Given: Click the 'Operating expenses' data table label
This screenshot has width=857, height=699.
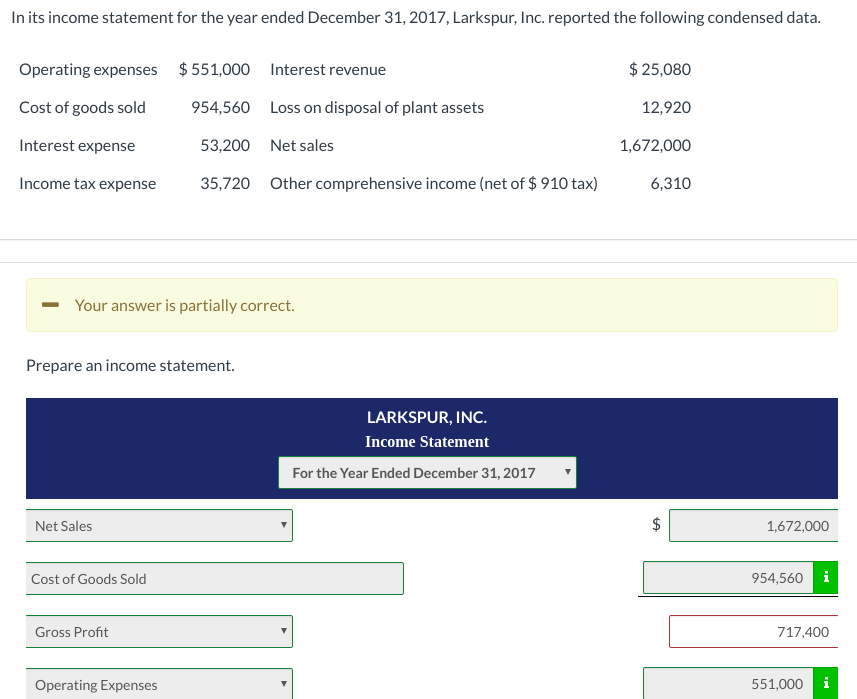Looking at the screenshot, I should click(x=88, y=69).
